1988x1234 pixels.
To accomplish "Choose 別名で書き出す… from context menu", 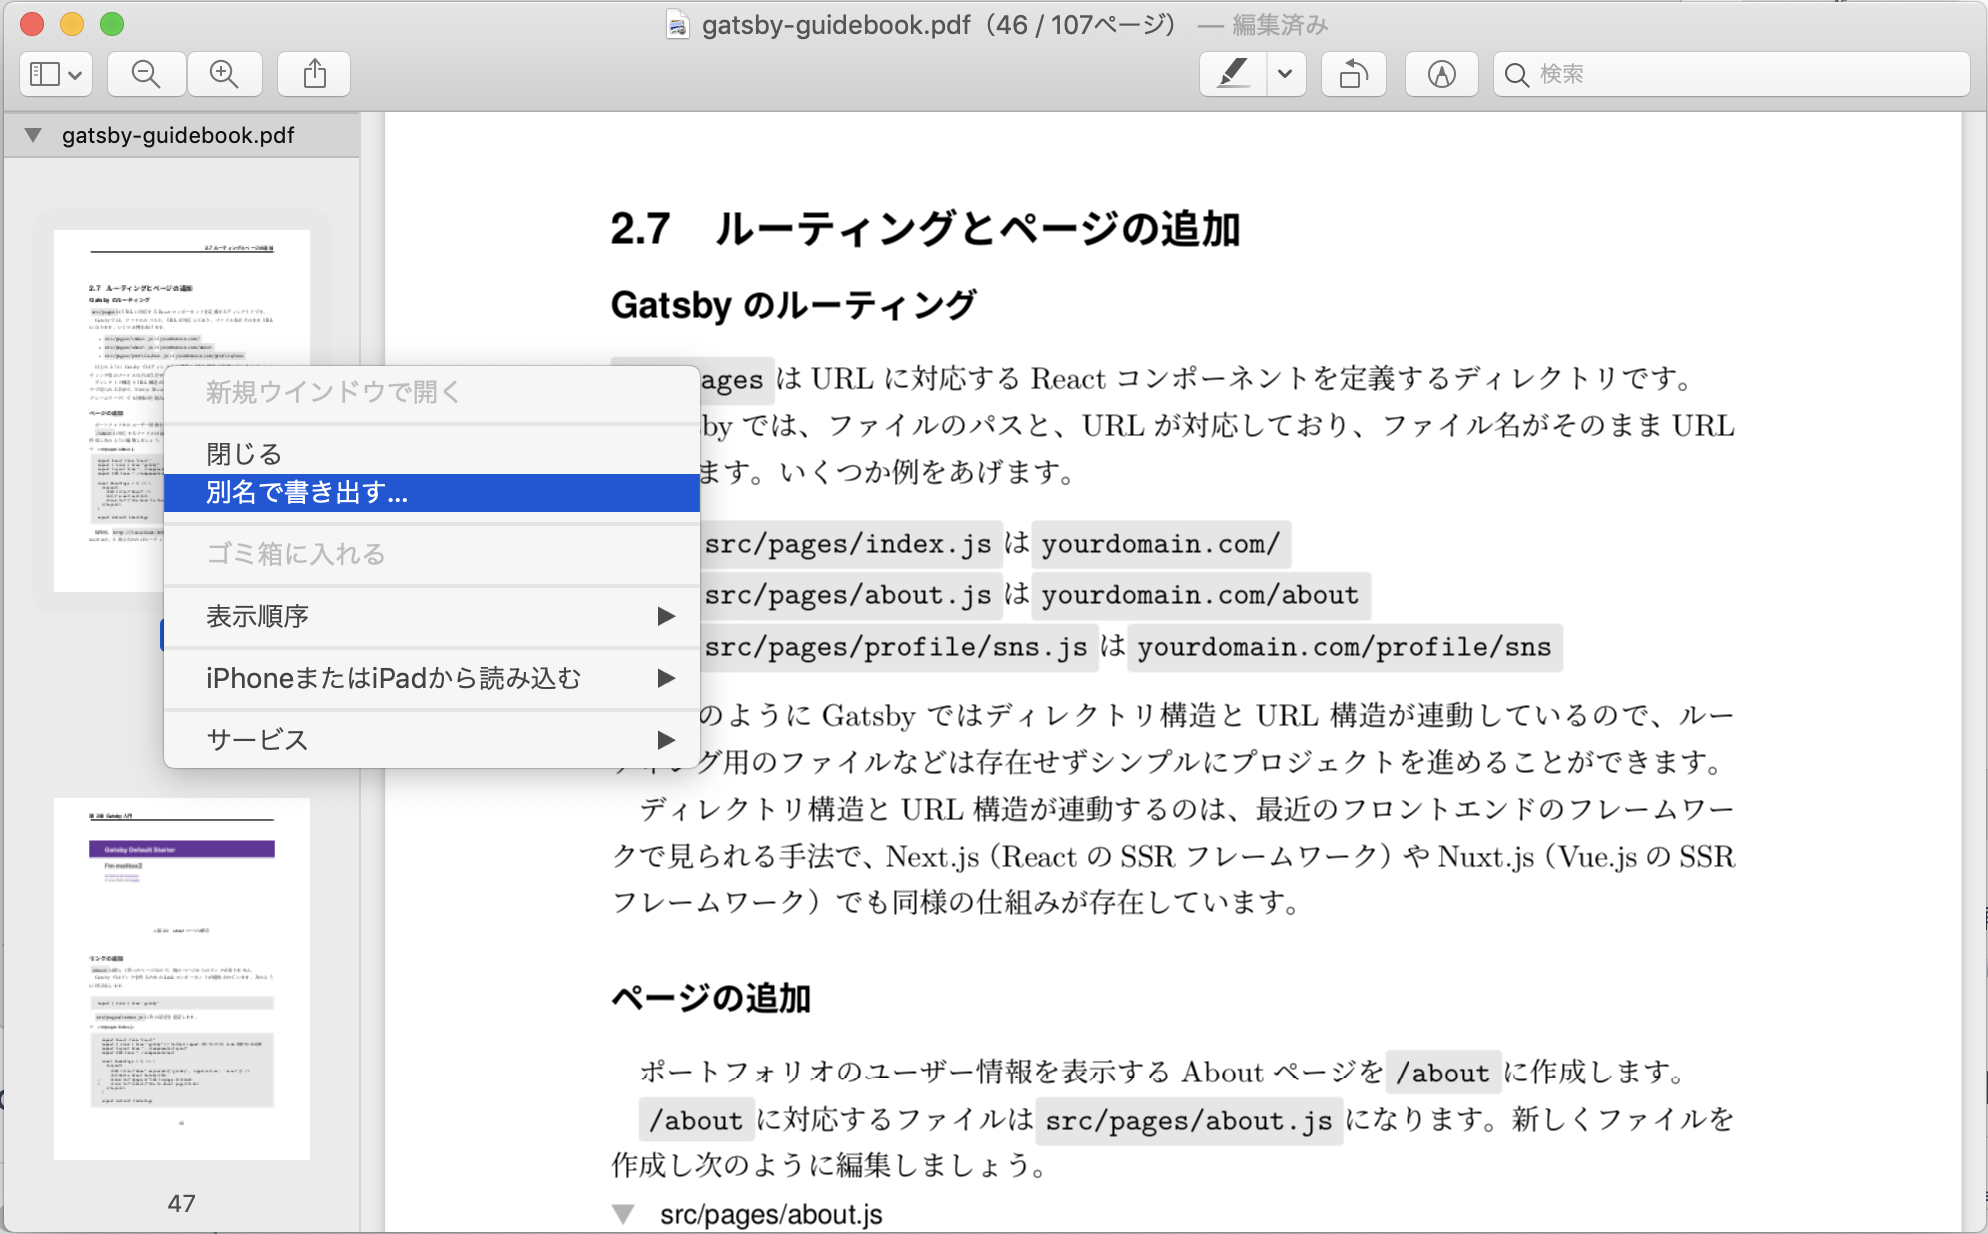I will (x=431, y=492).
